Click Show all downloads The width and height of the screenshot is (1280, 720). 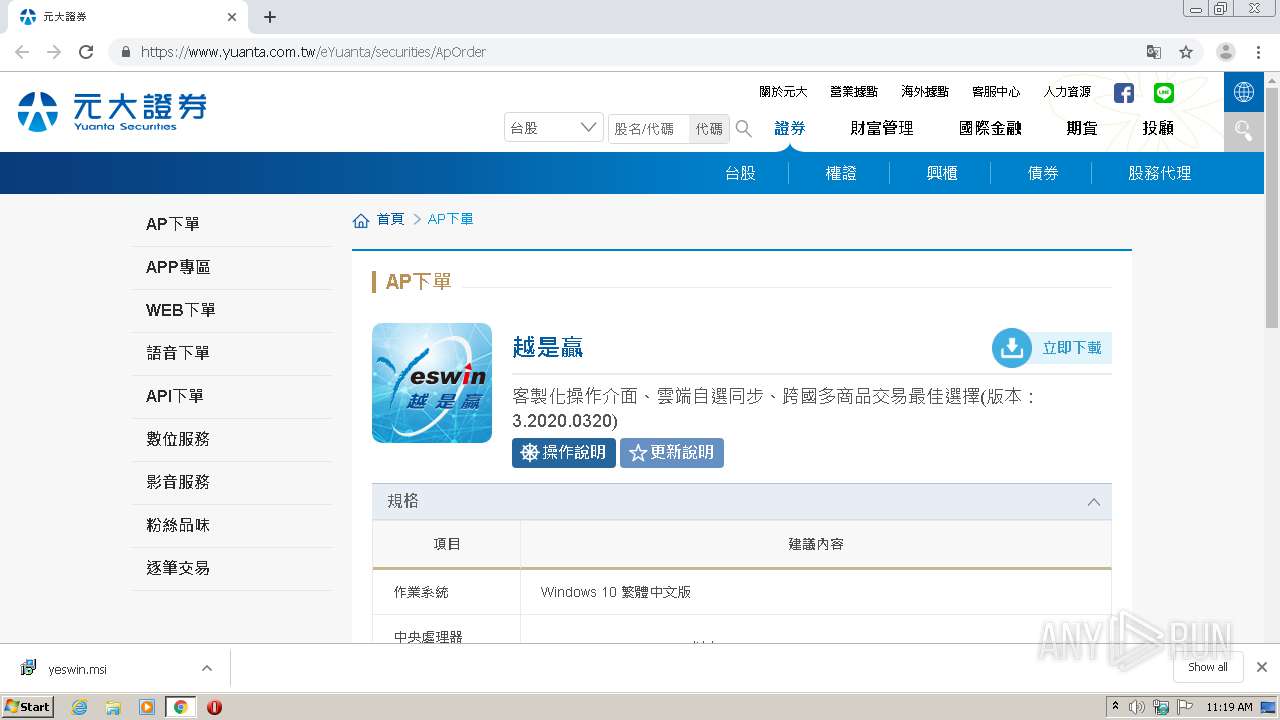pyautogui.click(x=1208, y=667)
